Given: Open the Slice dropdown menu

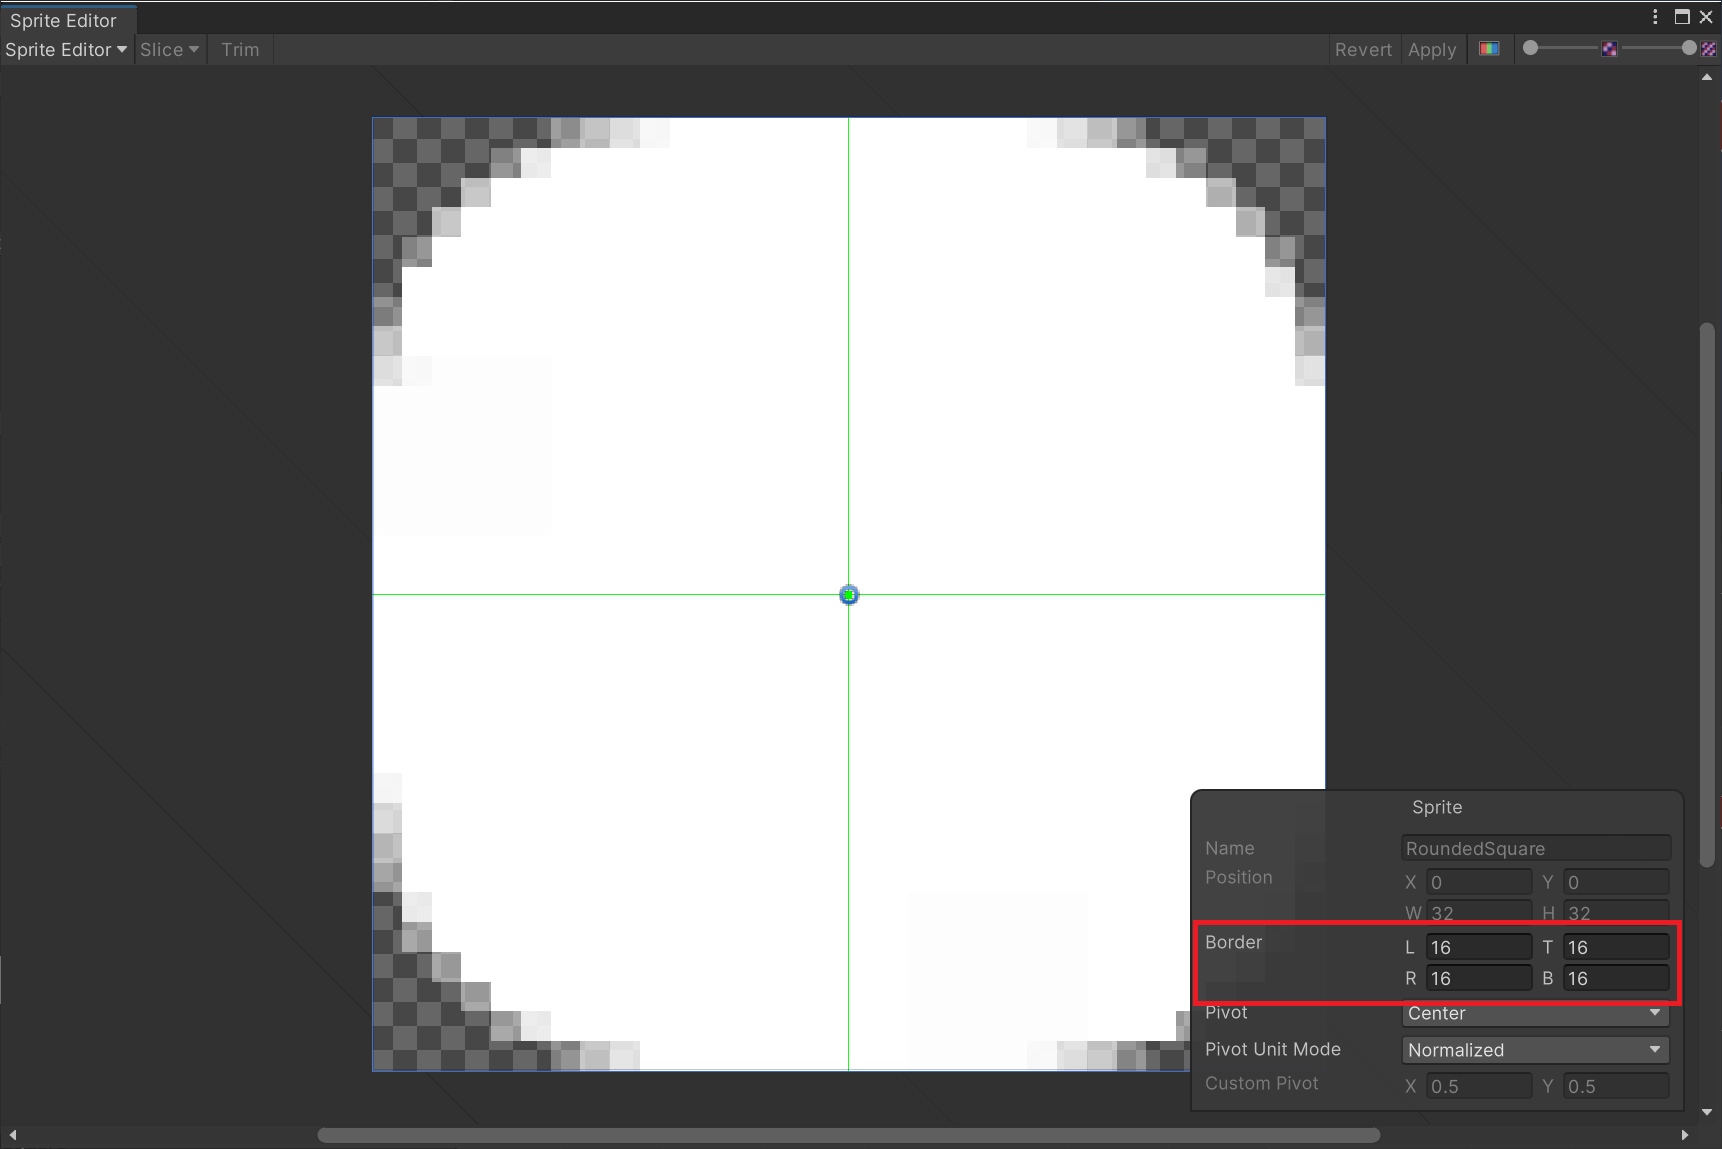Looking at the screenshot, I should 170,49.
